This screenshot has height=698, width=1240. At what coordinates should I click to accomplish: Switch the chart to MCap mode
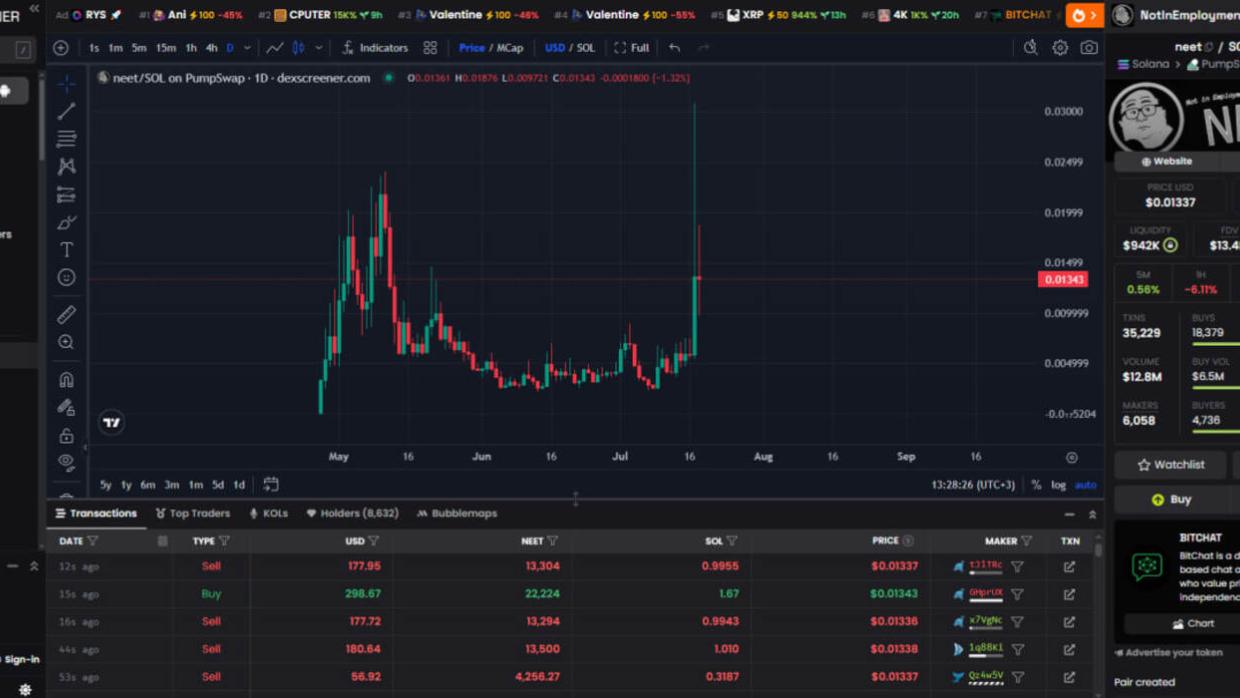coord(510,47)
